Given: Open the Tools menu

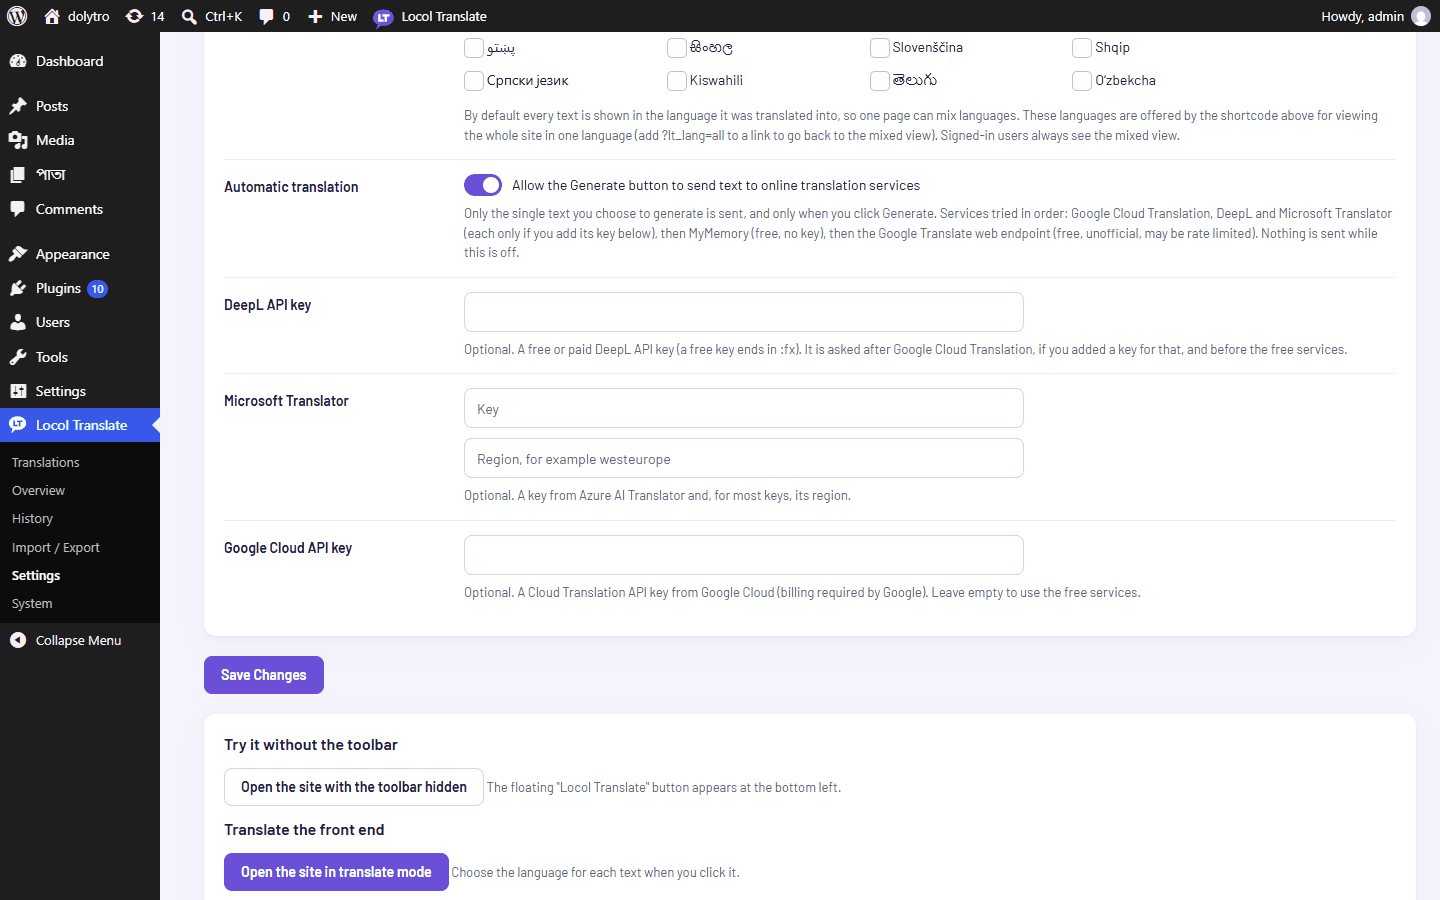Looking at the screenshot, I should 80,357.
